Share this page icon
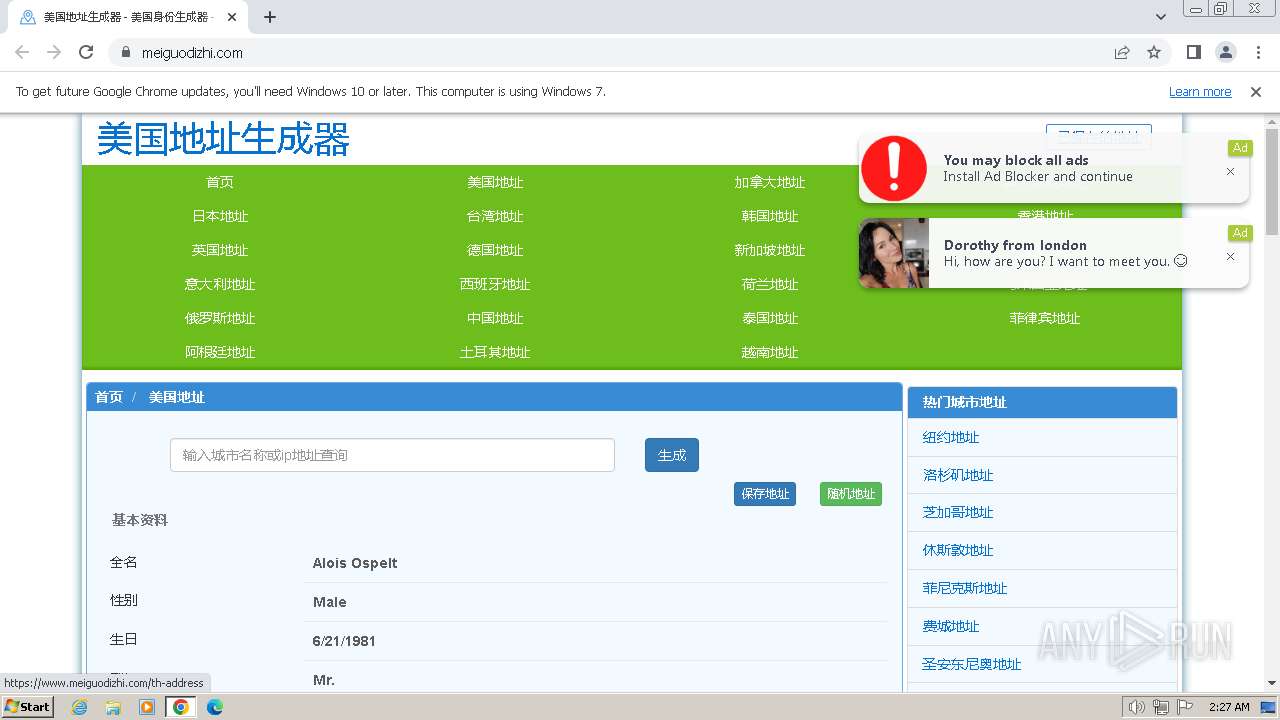 (1122, 52)
